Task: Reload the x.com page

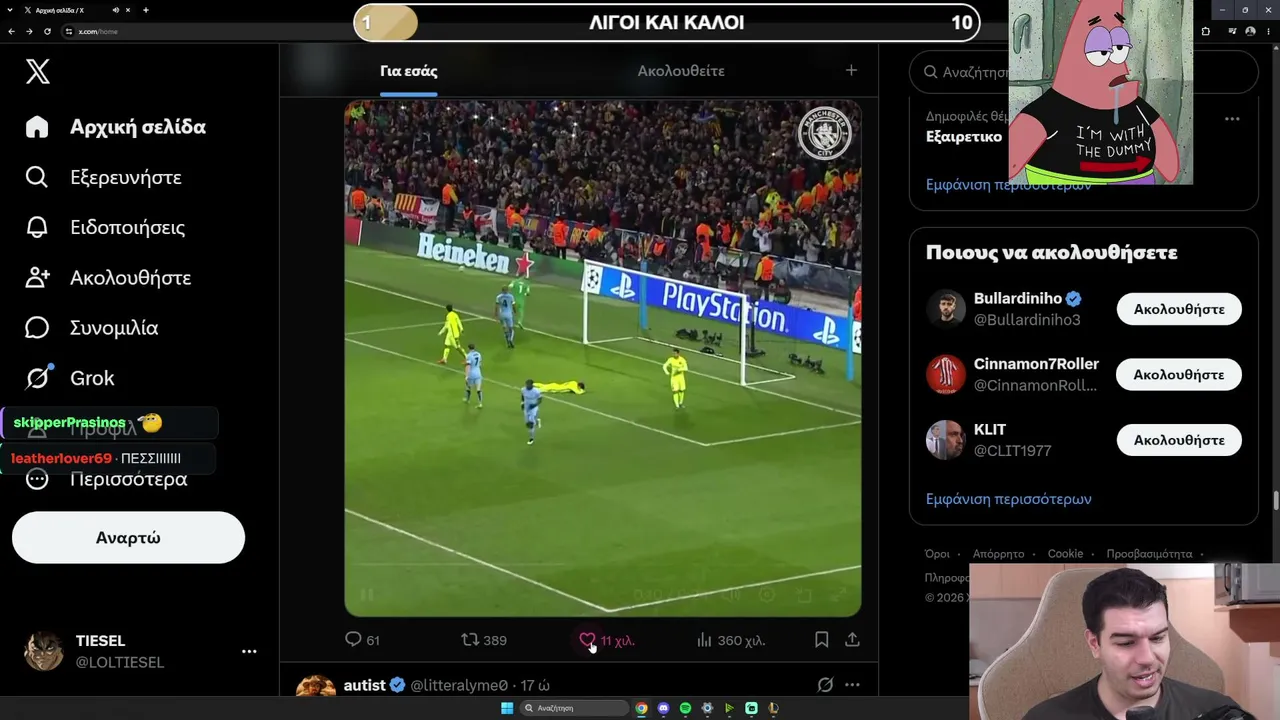Action: coord(47,31)
